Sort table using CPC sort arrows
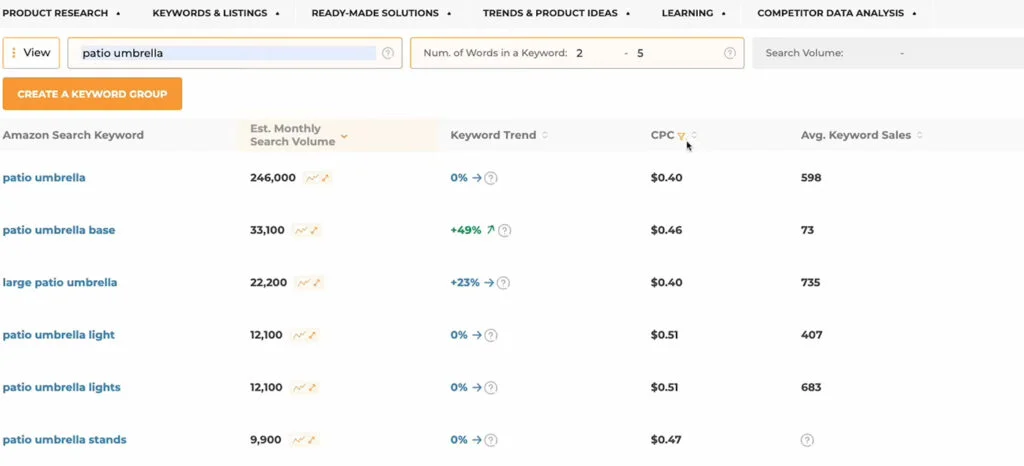Screen dimensions: 1024x466 click(x=694, y=135)
